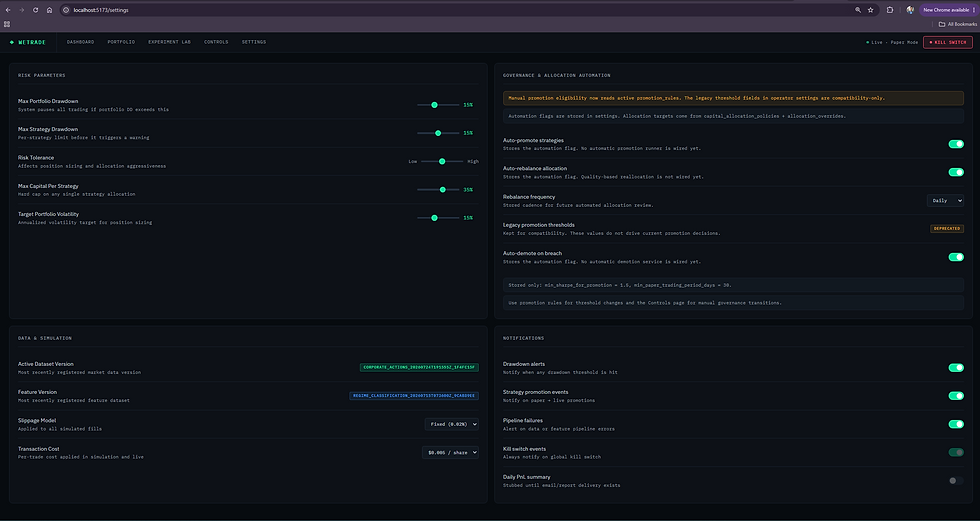This screenshot has width=980, height=521.
Task: Click the Legacy promotion thresholds label
Action: [539, 225]
